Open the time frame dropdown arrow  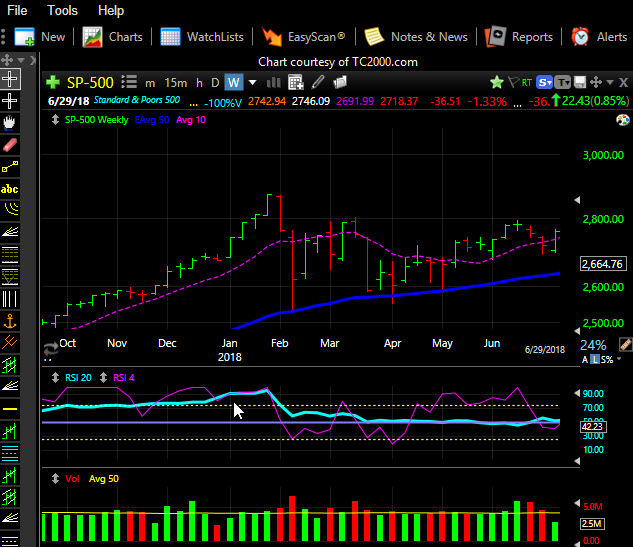[x=252, y=83]
